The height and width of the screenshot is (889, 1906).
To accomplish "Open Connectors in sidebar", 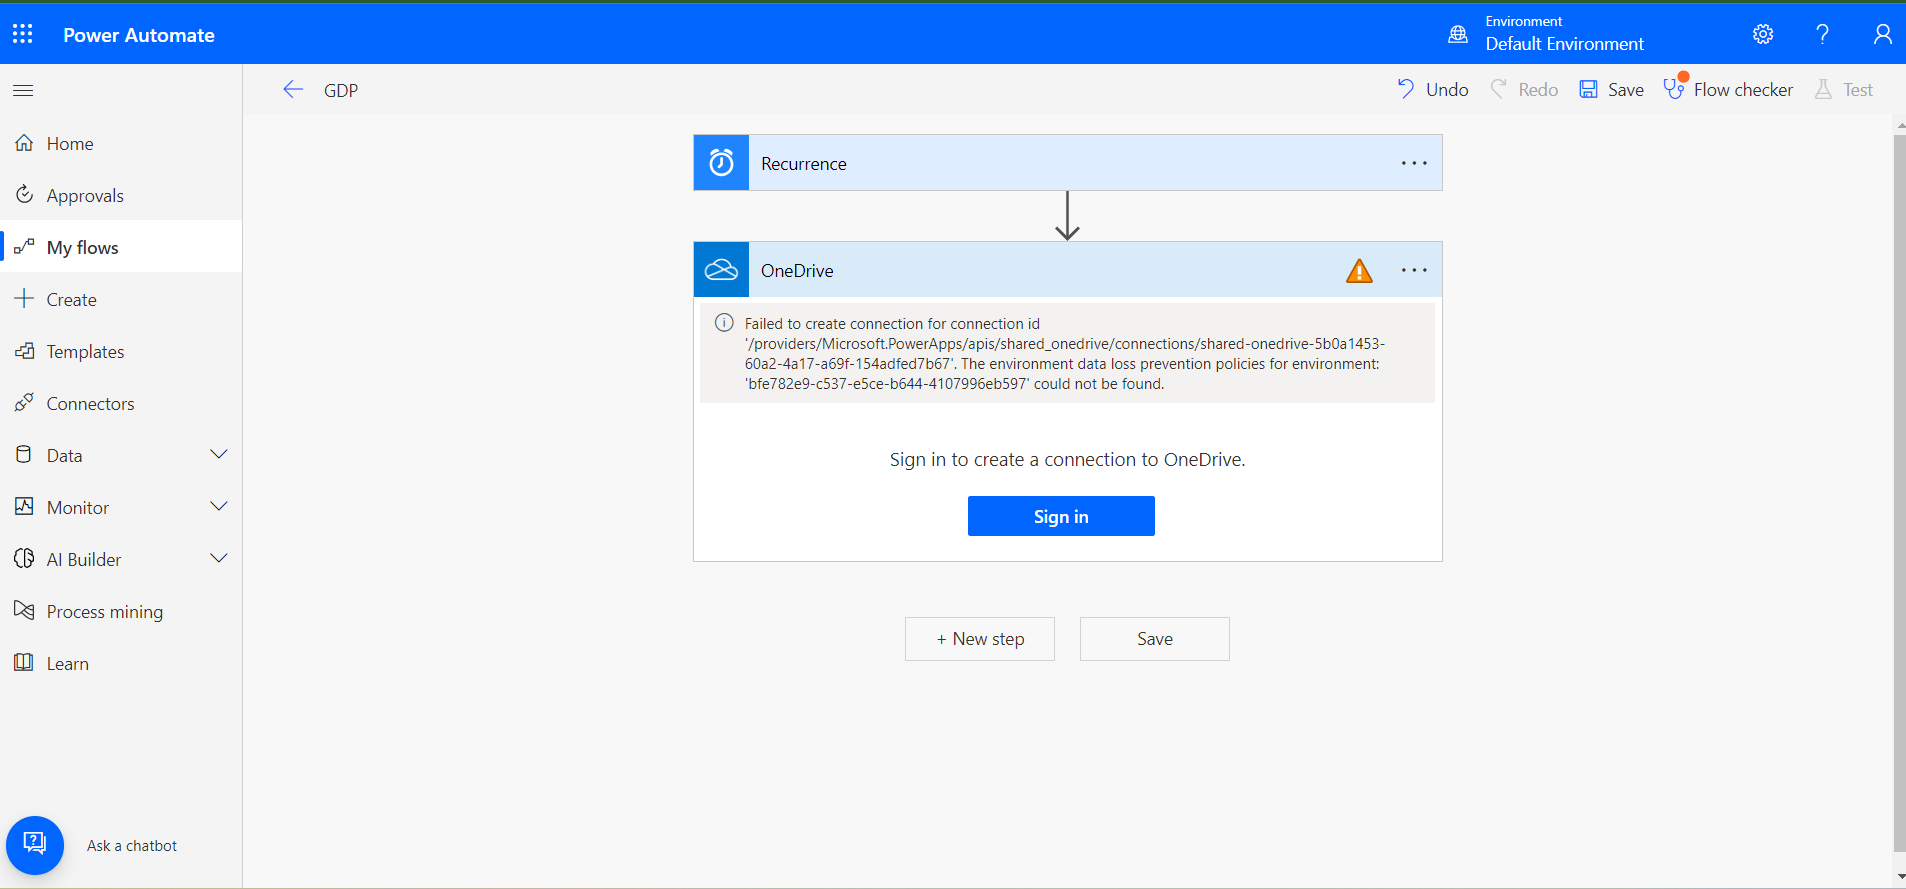I will click(121, 404).
